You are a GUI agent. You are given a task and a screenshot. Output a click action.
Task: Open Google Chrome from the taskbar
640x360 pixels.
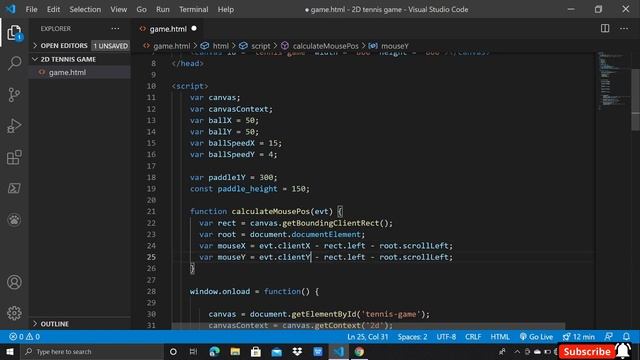359,351
